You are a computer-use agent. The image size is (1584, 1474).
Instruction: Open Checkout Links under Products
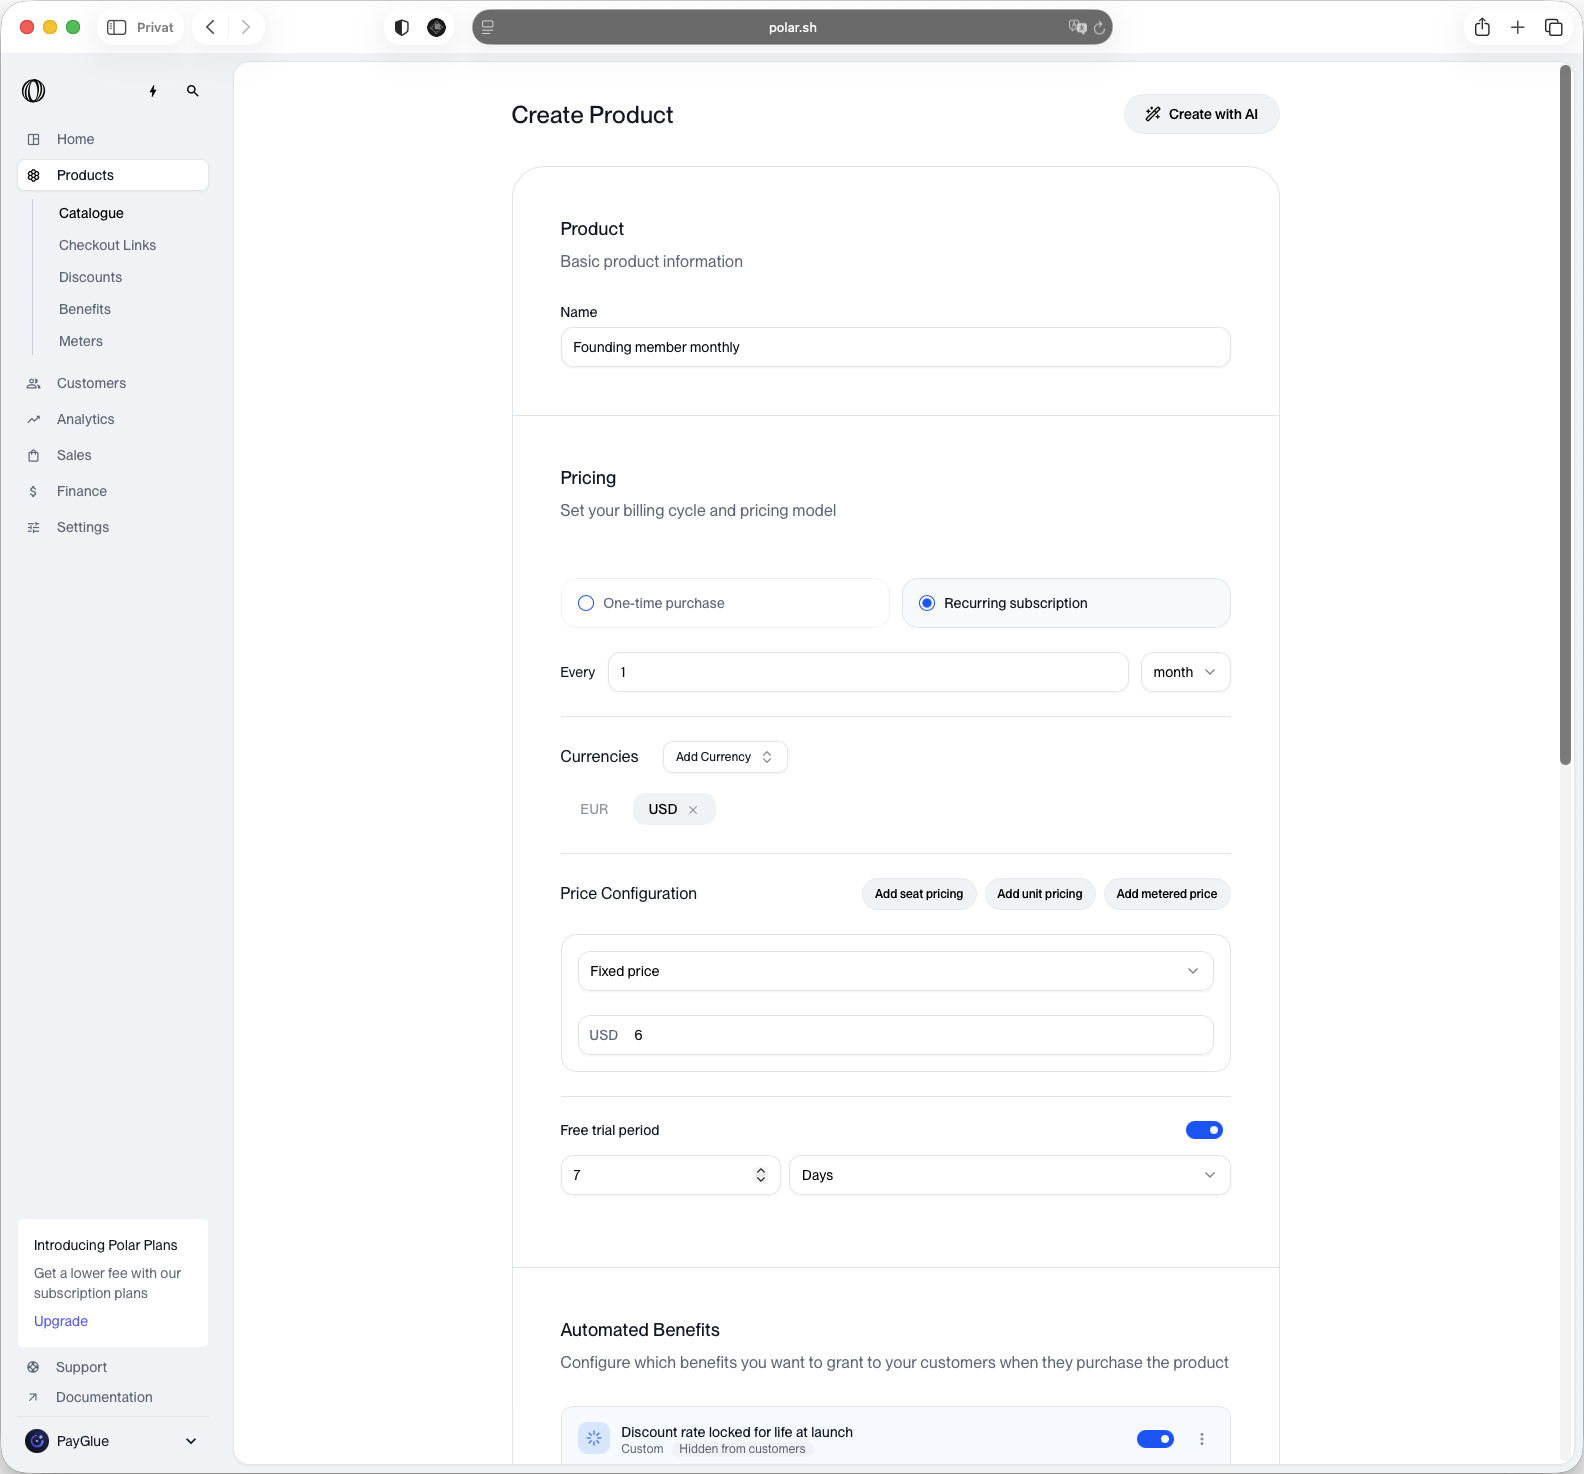click(107, 245)
